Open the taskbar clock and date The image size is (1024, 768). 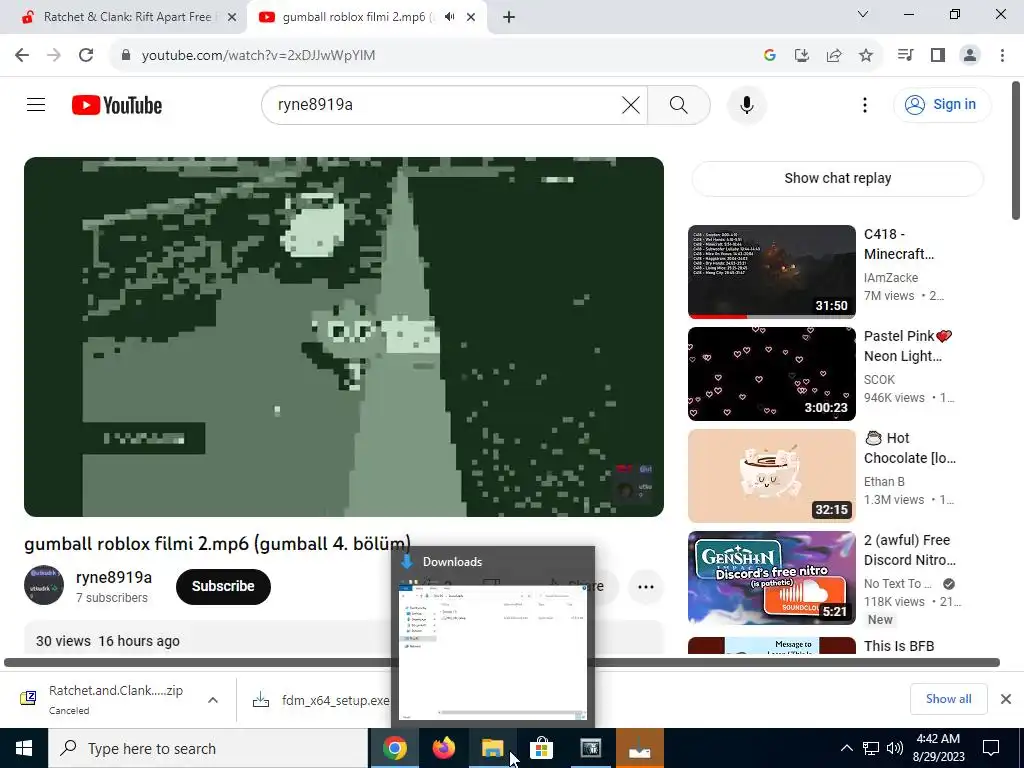point(938,748)
